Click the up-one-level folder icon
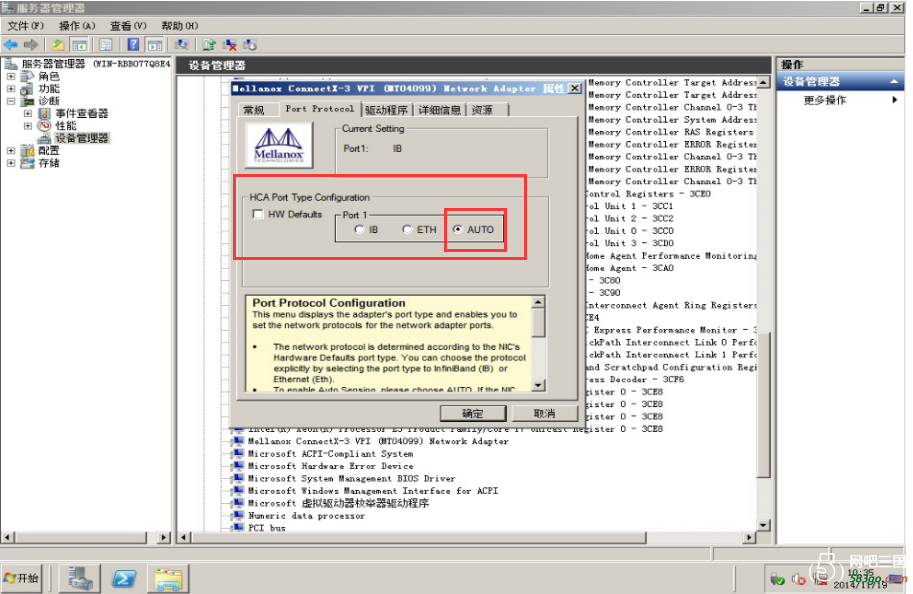Screen dimensions: 913x594 pyautogui.click(x=58, y=45)
